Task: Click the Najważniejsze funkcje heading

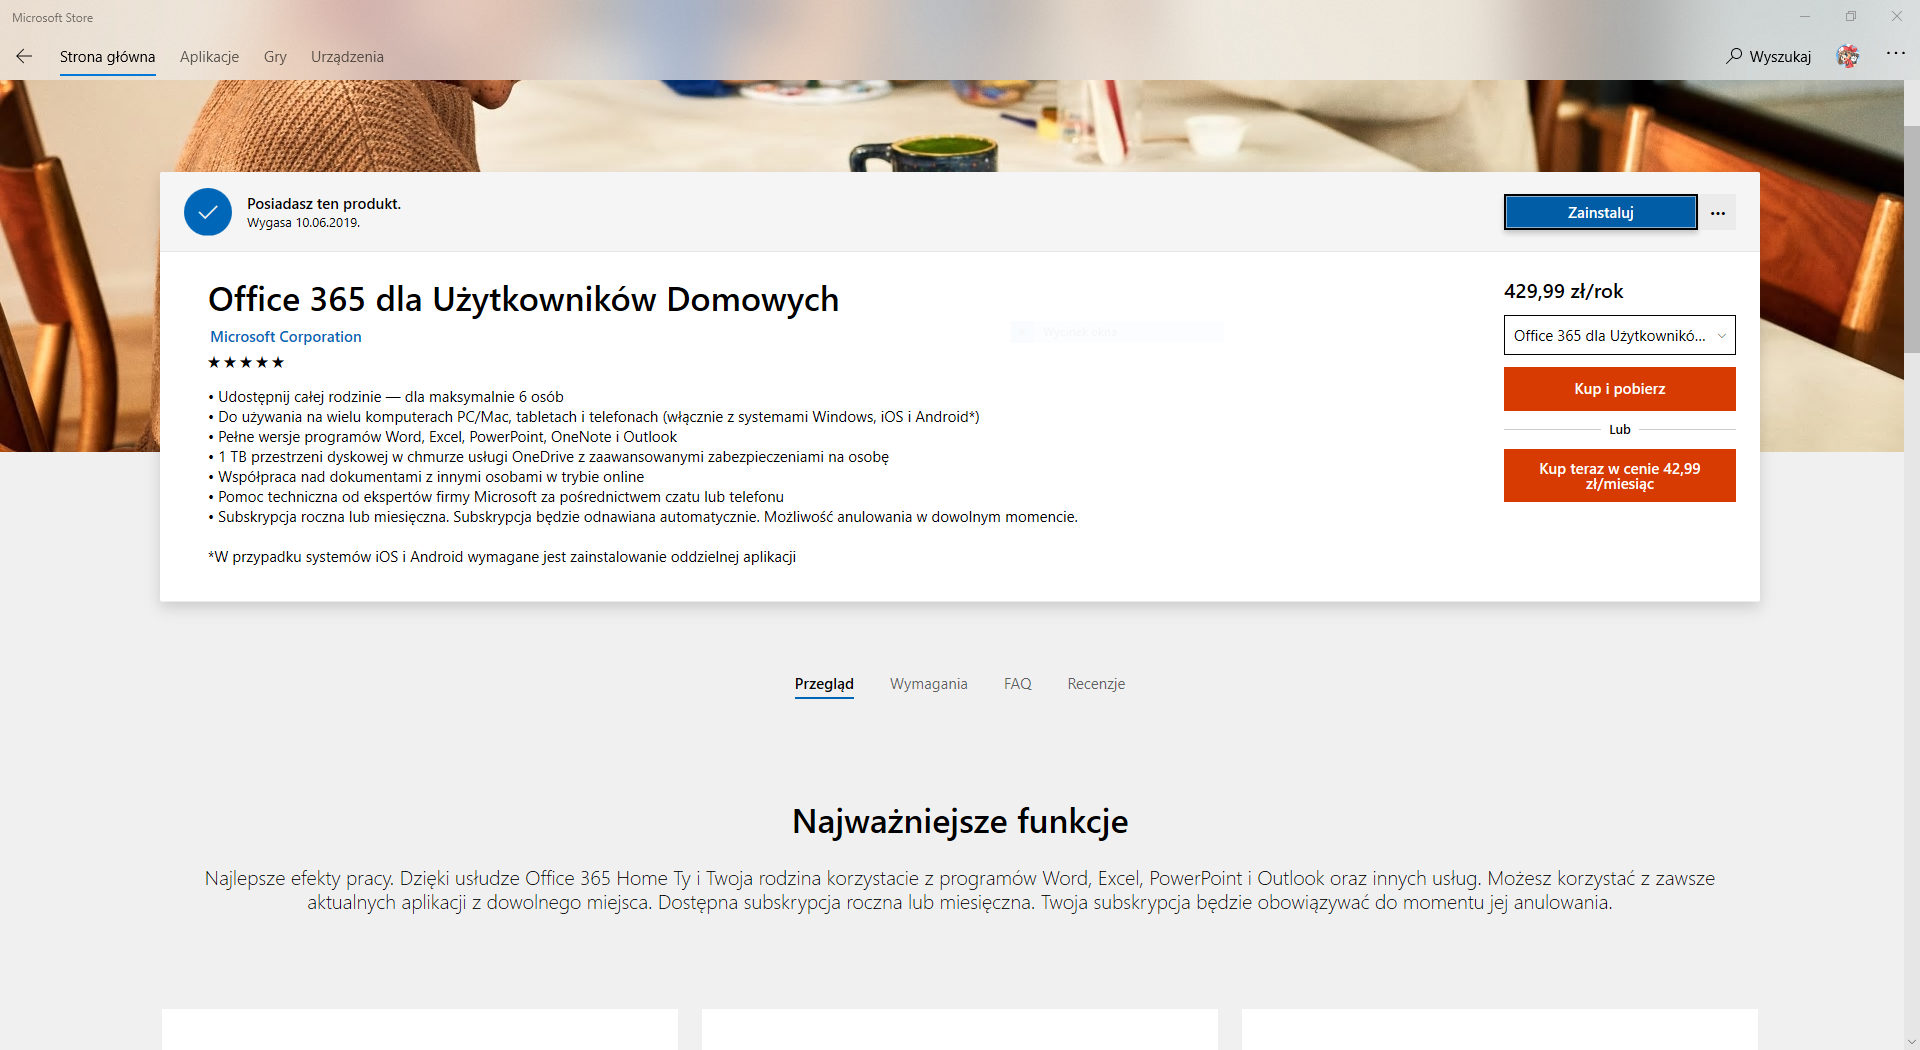Action: (x=960, y=821)
